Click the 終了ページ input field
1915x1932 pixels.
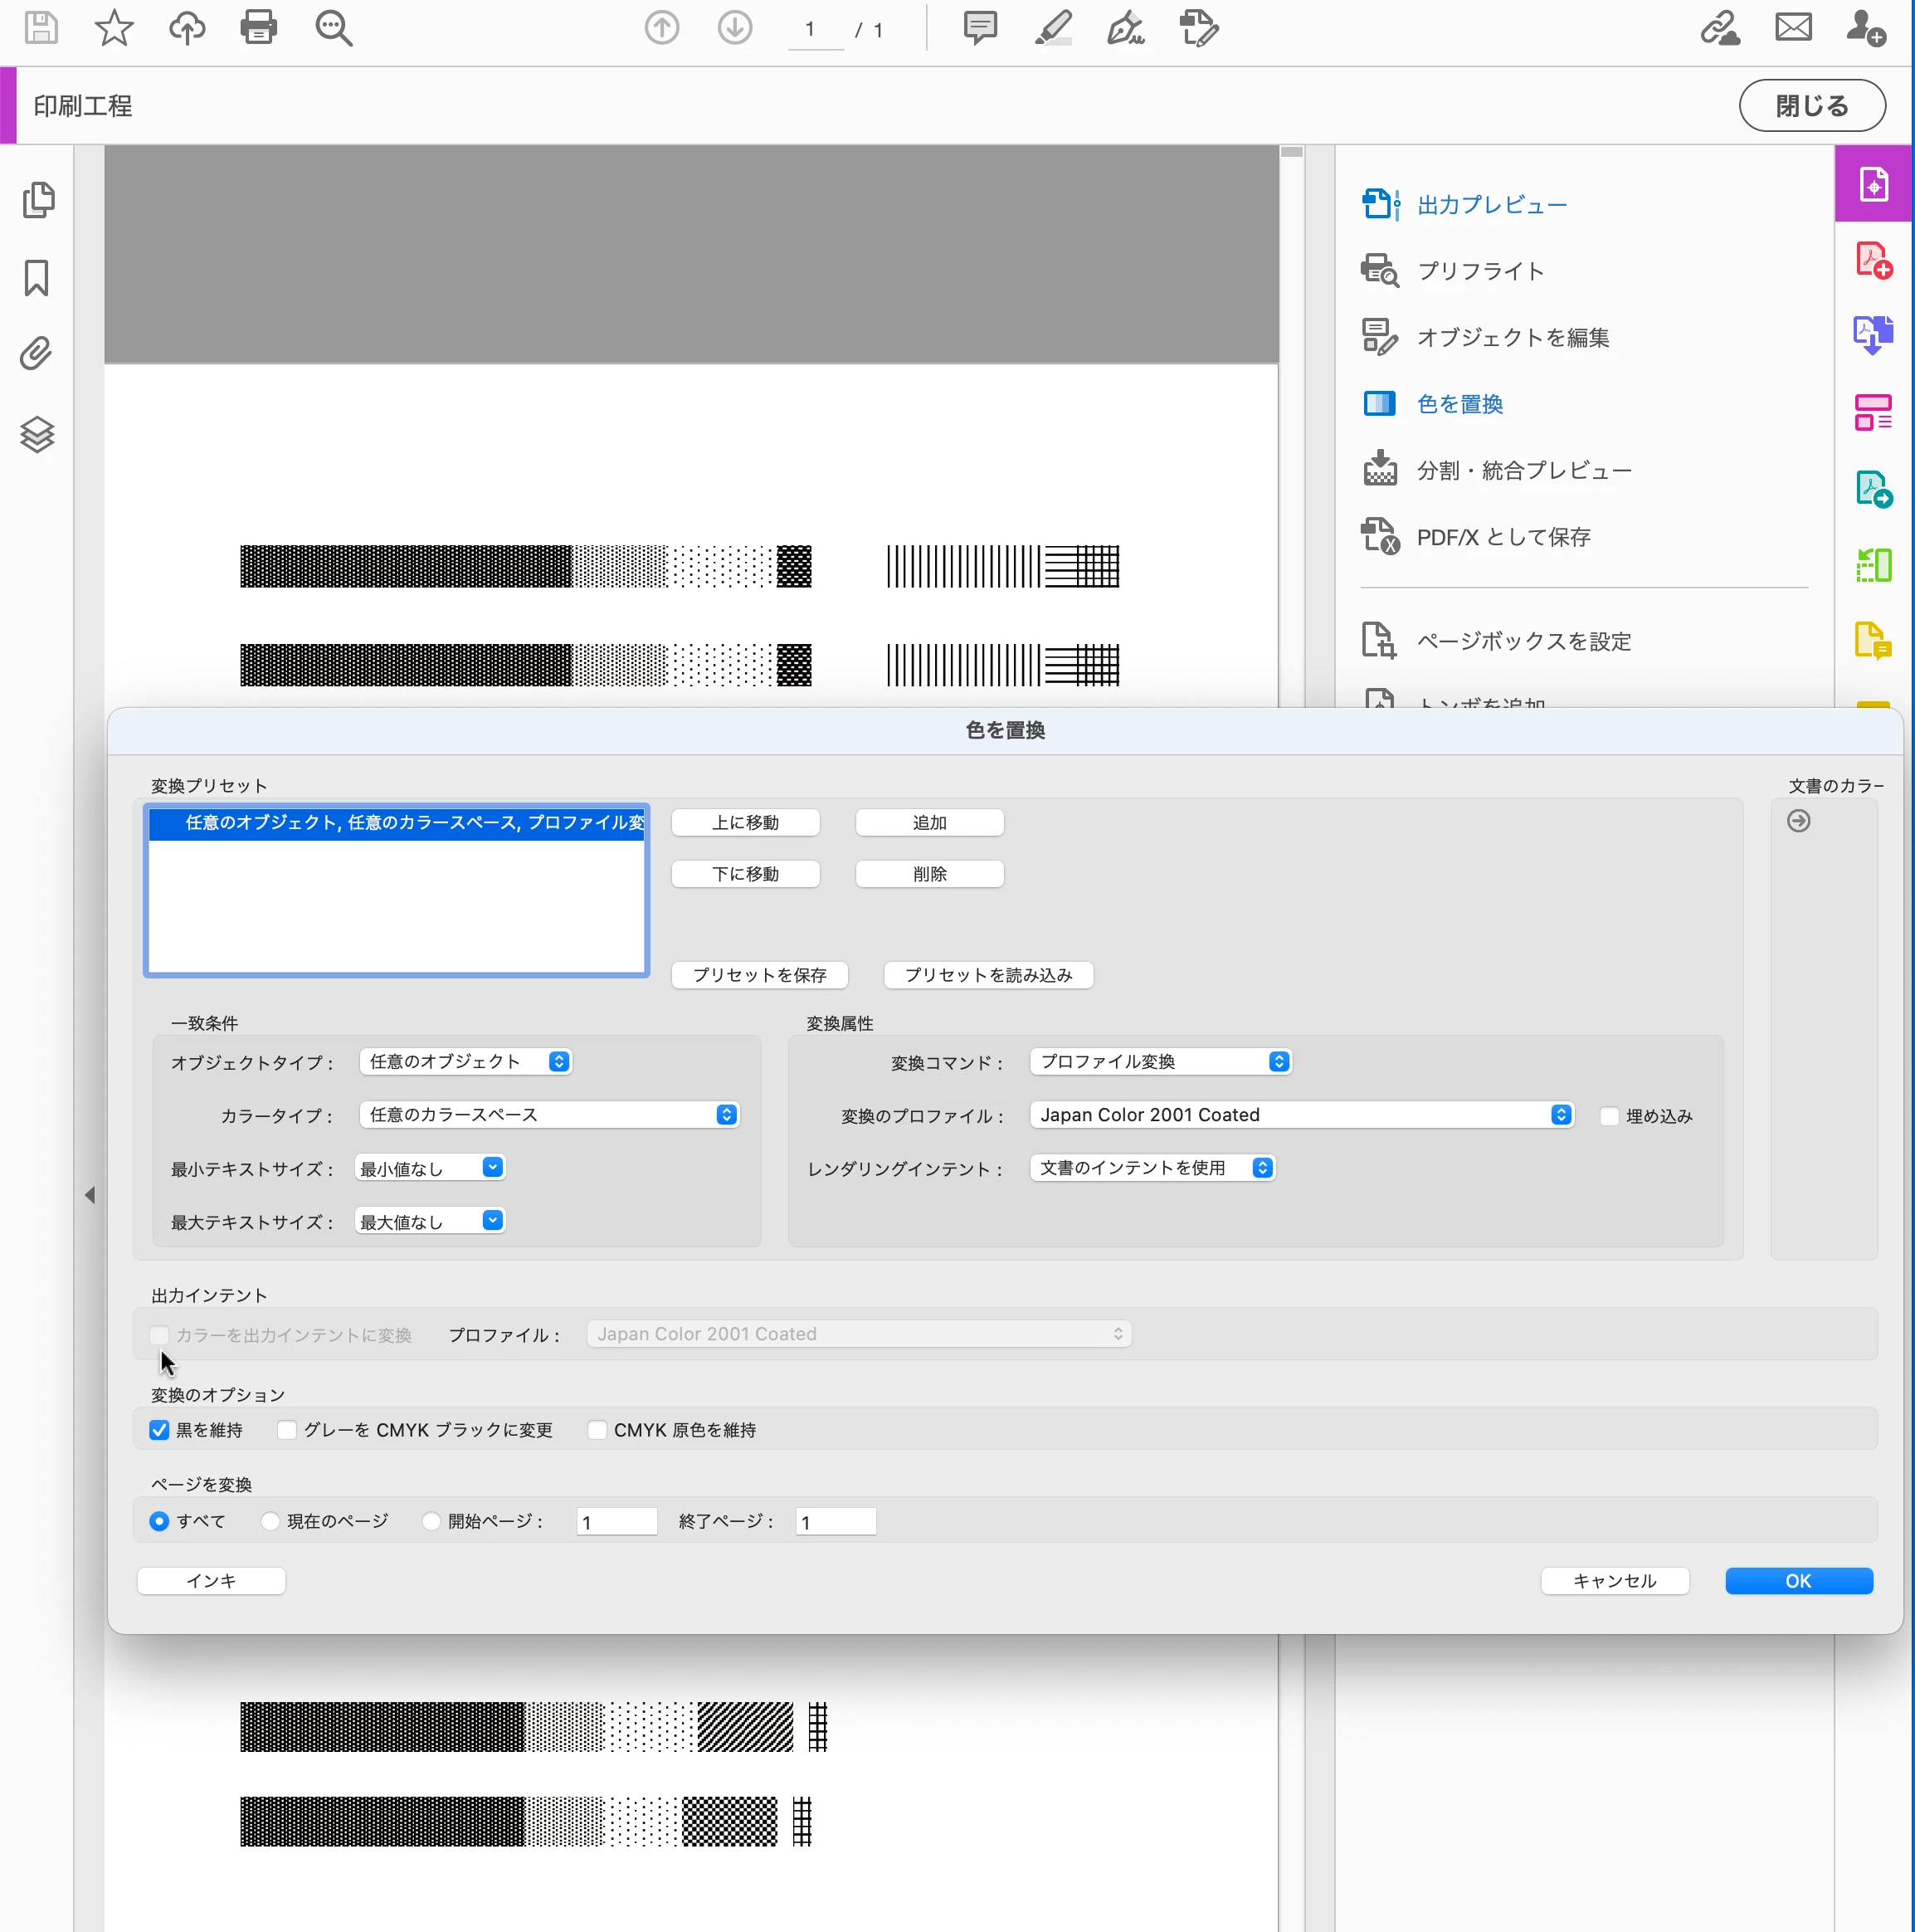tap(836, 1522)
